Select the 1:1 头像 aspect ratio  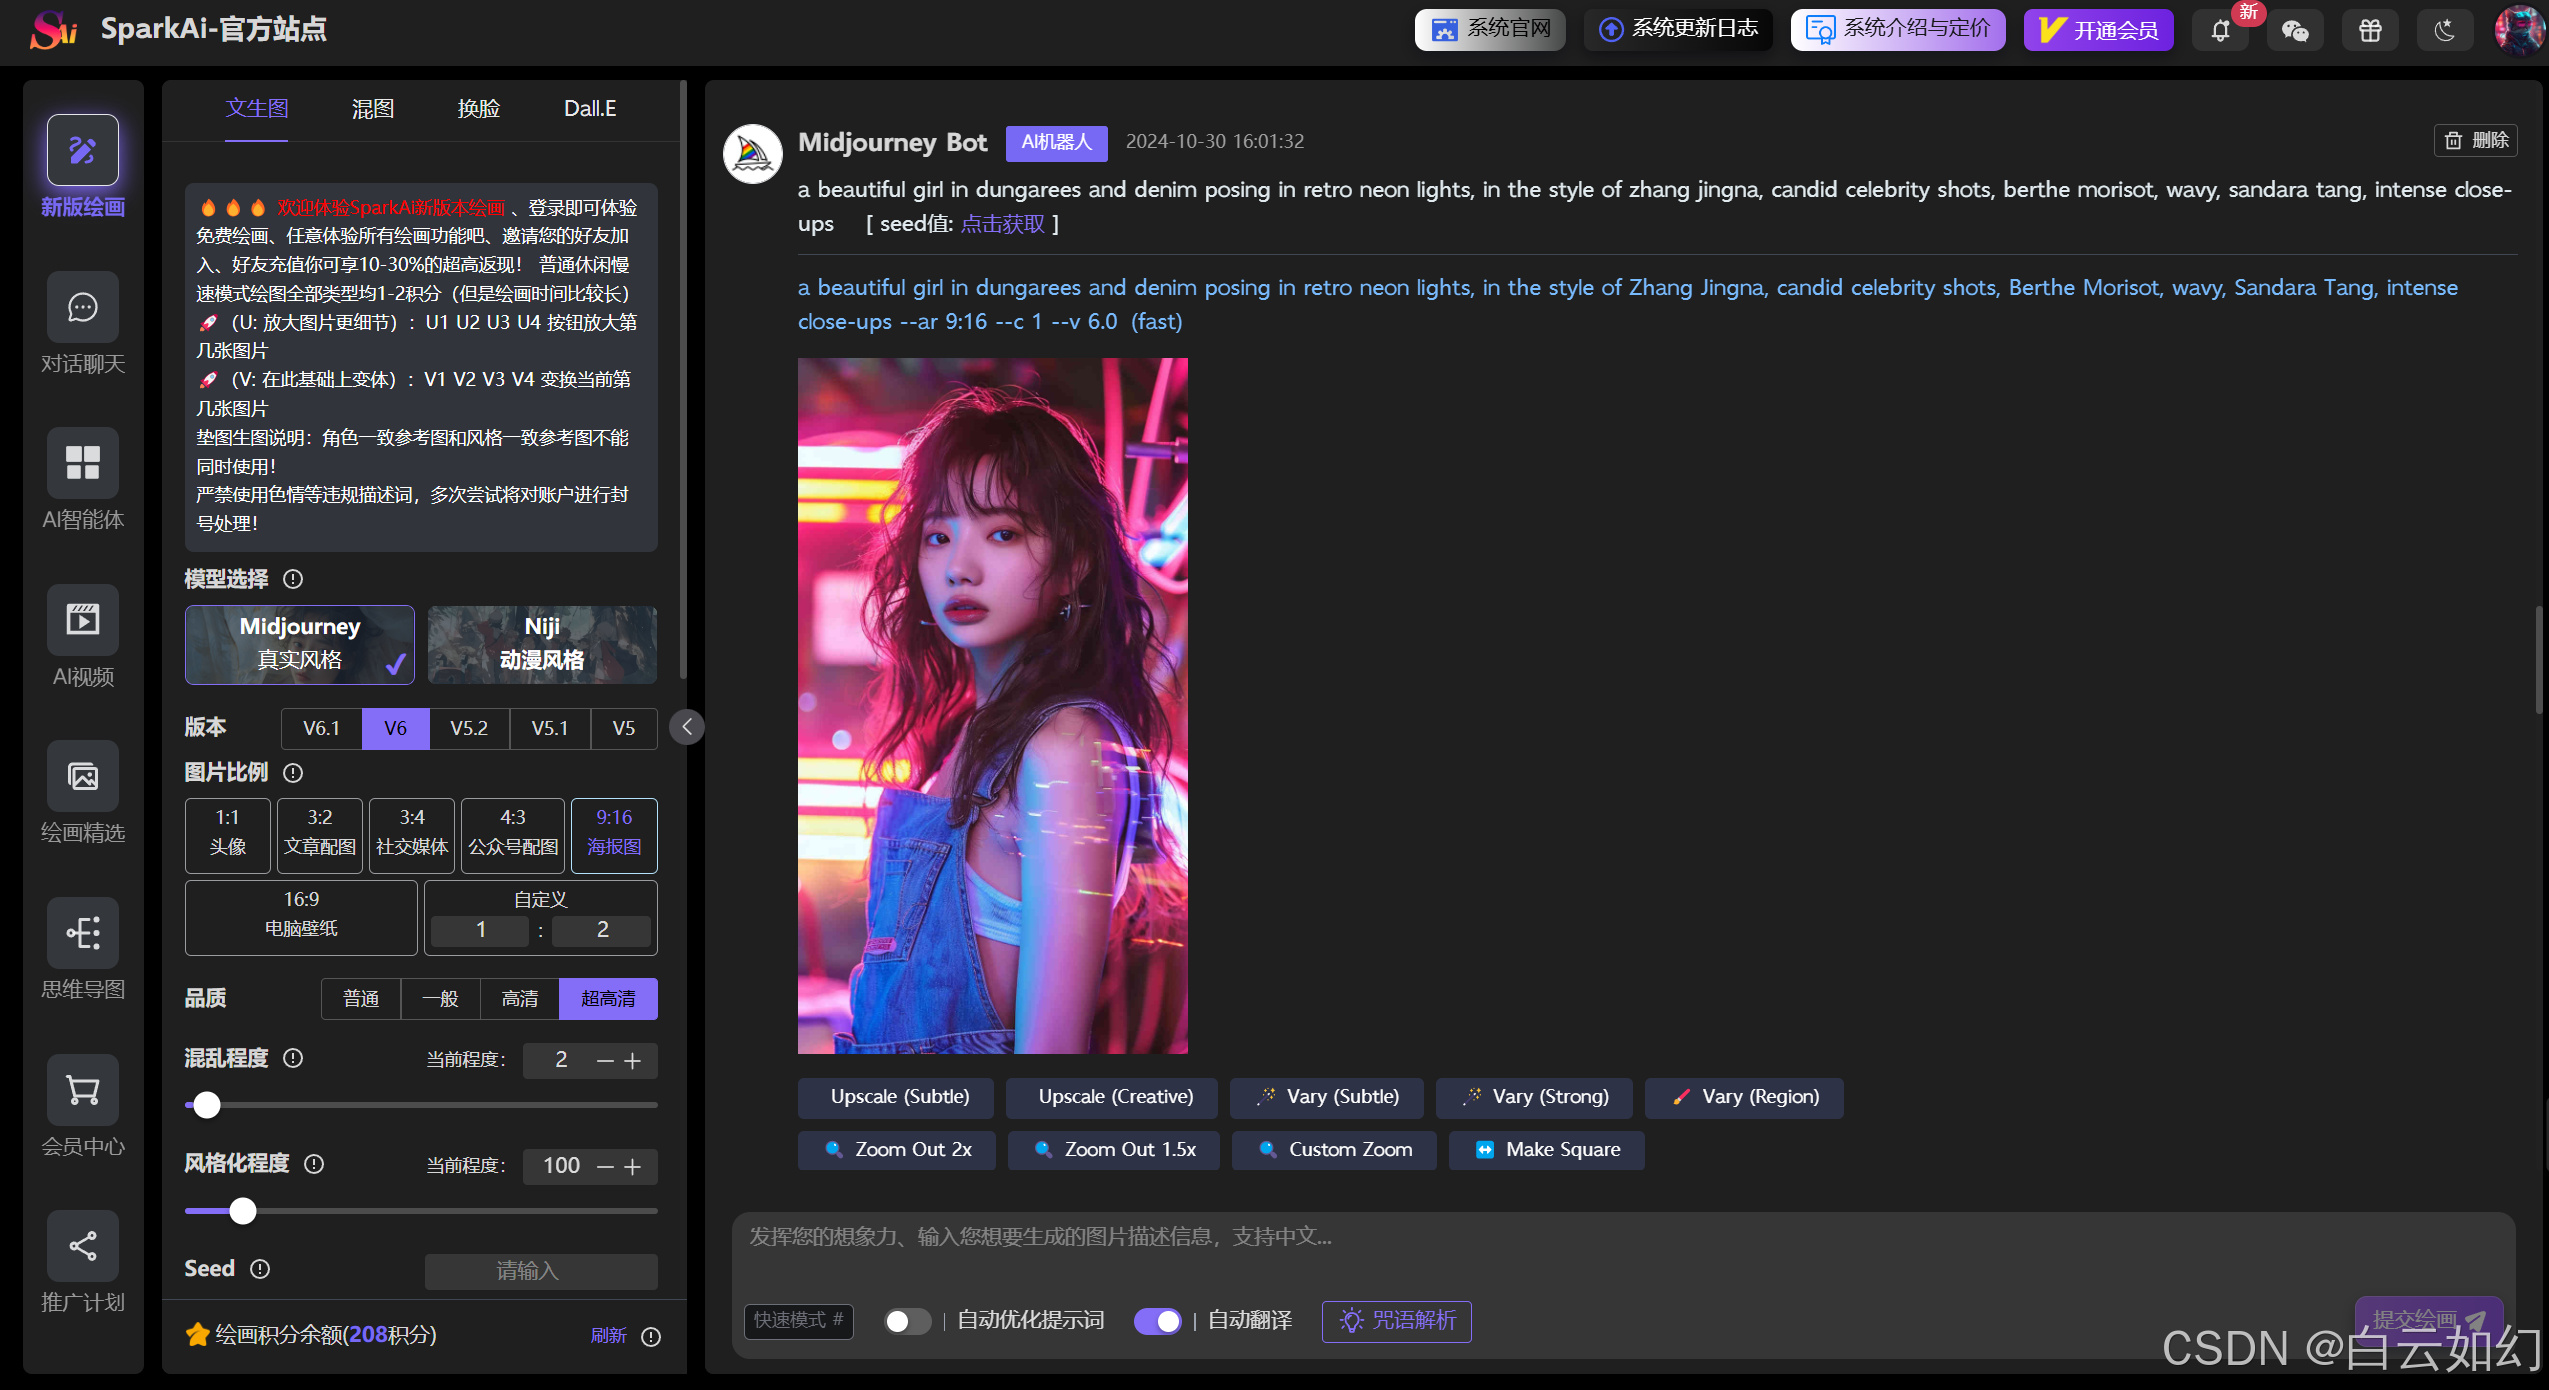(x=228, y=835)
